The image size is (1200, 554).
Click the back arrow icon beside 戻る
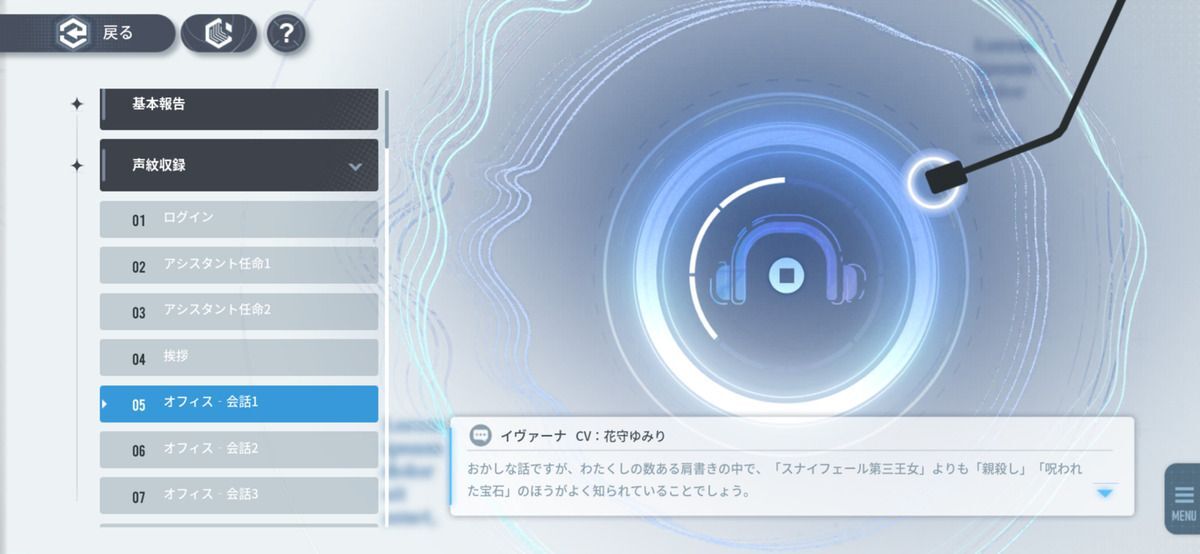pos(72,34)
